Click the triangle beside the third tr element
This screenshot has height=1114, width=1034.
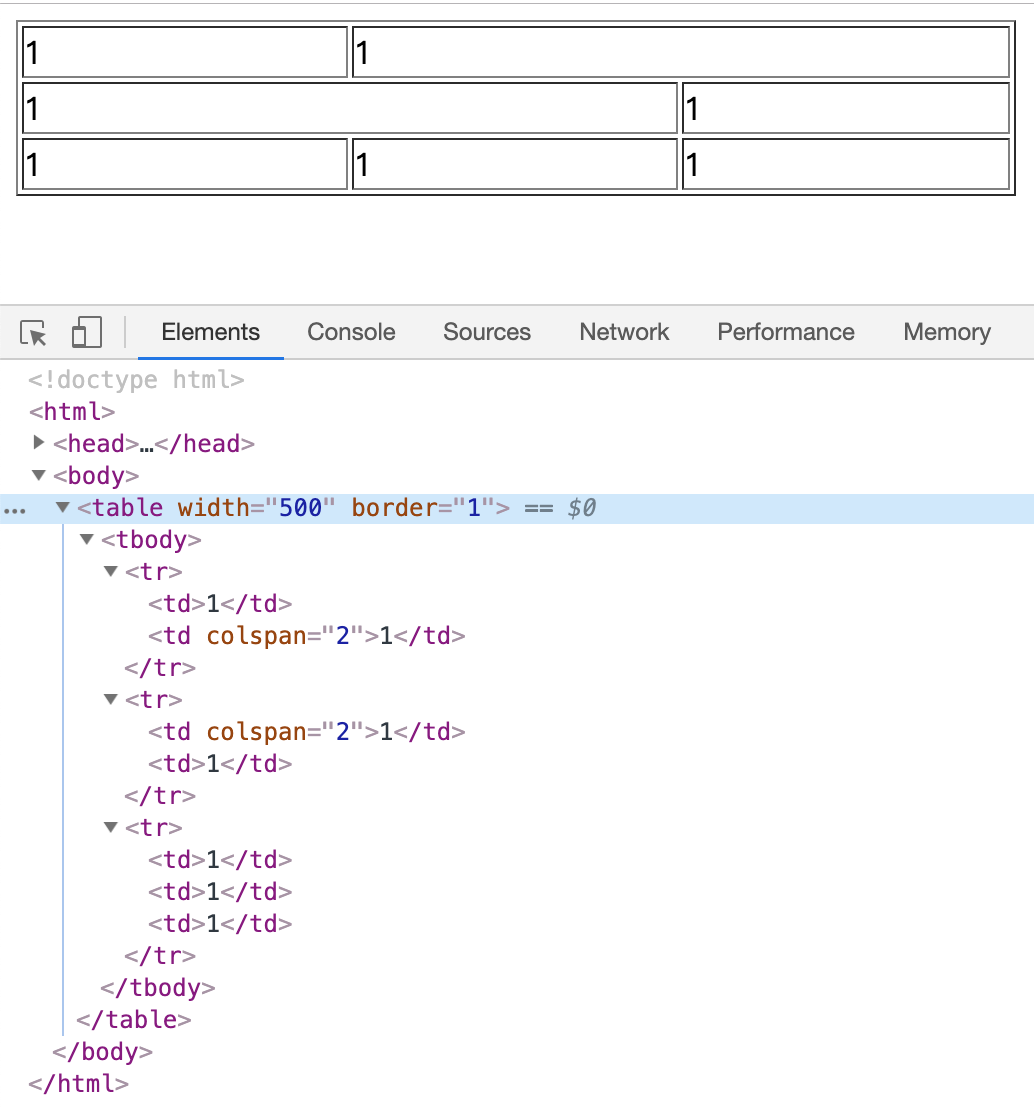coord(110,827)
